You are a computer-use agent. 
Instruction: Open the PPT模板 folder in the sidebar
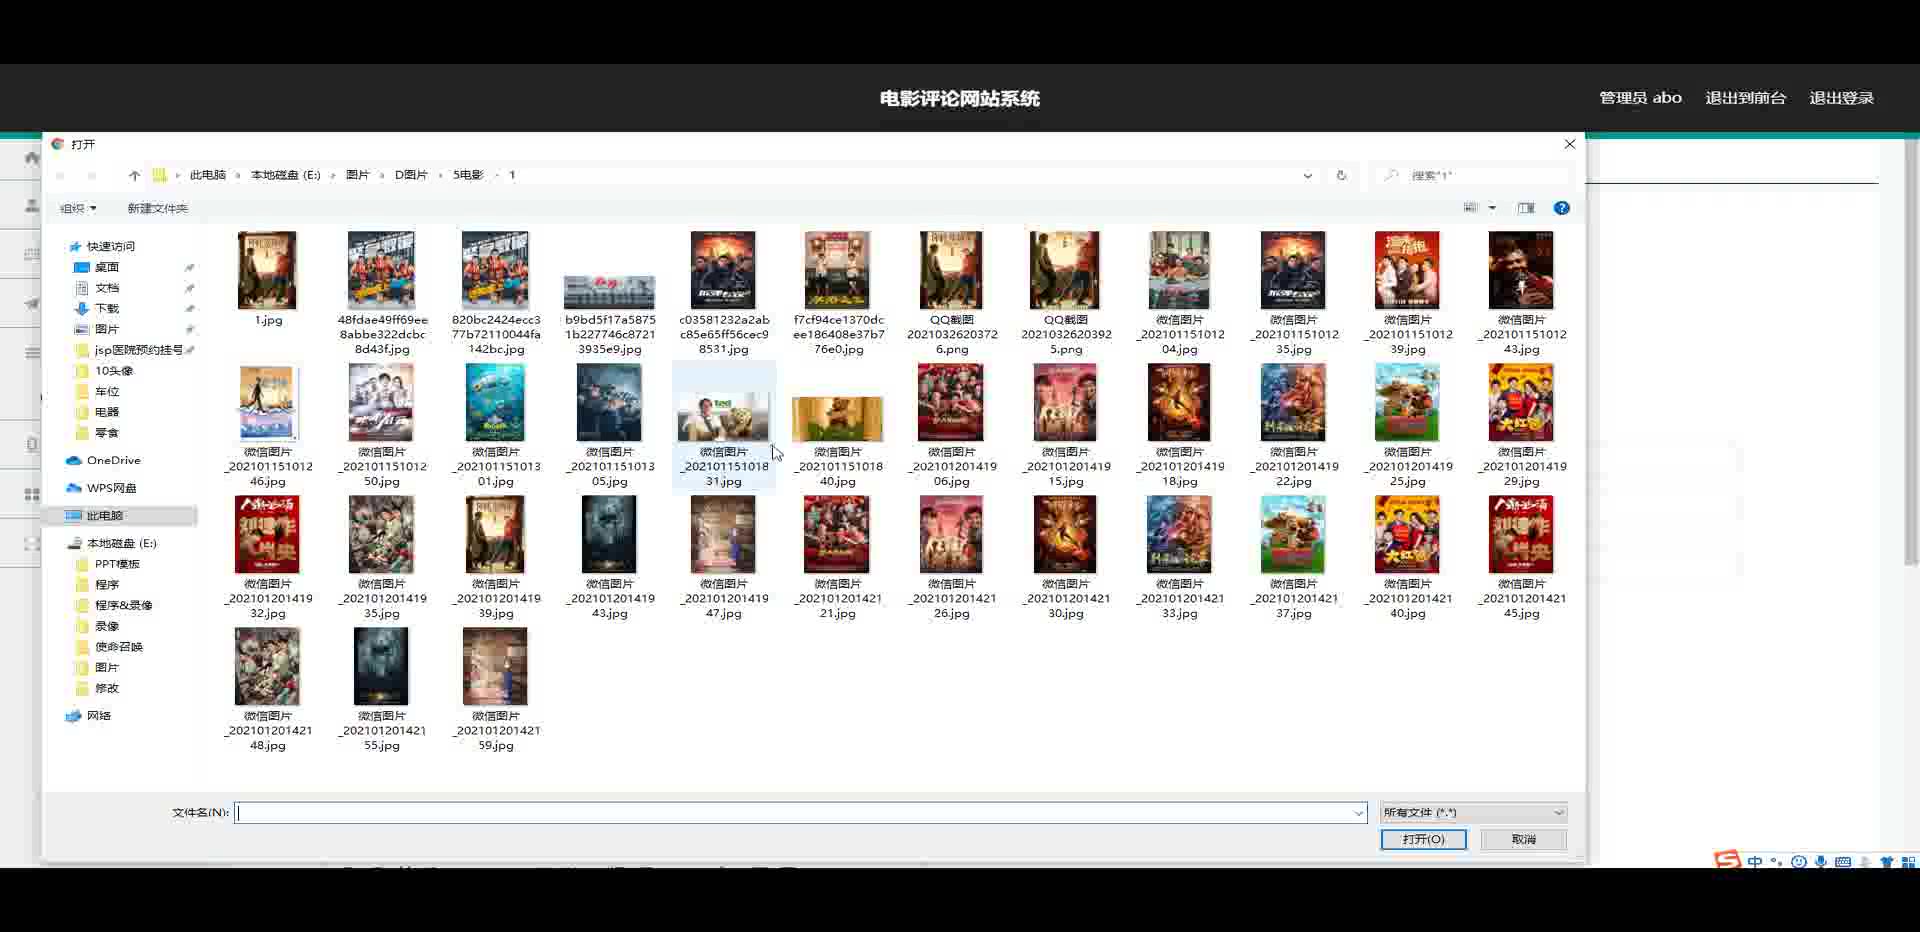point(117,564)
